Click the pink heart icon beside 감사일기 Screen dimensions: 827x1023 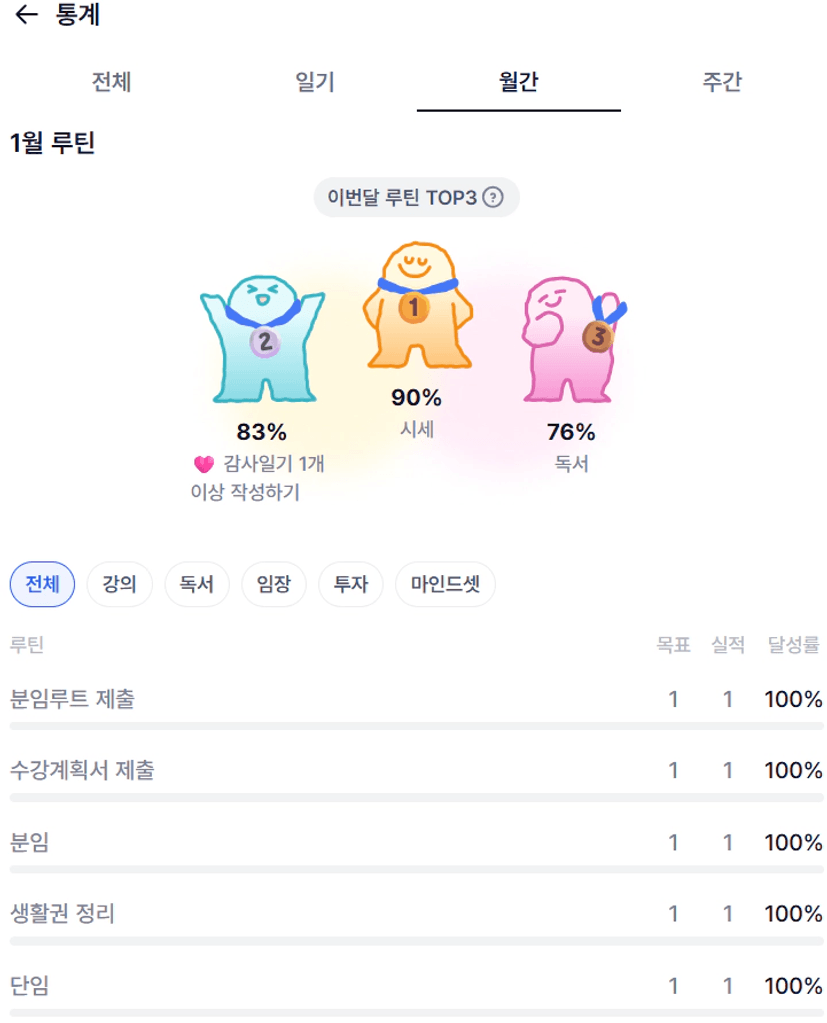coord(203,464)
